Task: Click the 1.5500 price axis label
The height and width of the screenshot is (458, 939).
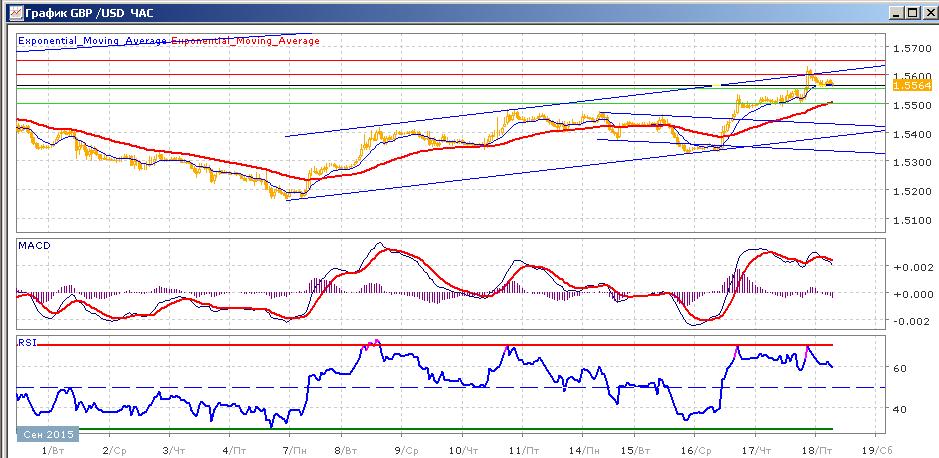Action: click(911, 105)
